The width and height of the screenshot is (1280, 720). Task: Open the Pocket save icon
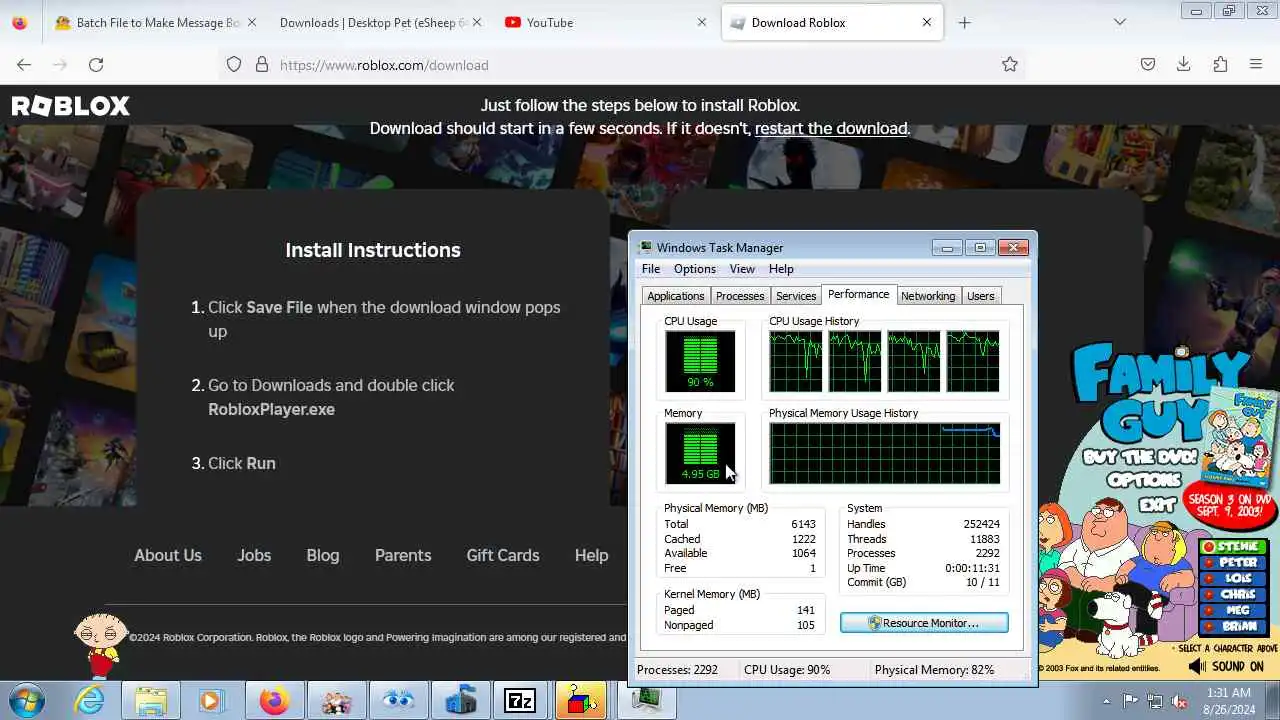point(1148,65)
